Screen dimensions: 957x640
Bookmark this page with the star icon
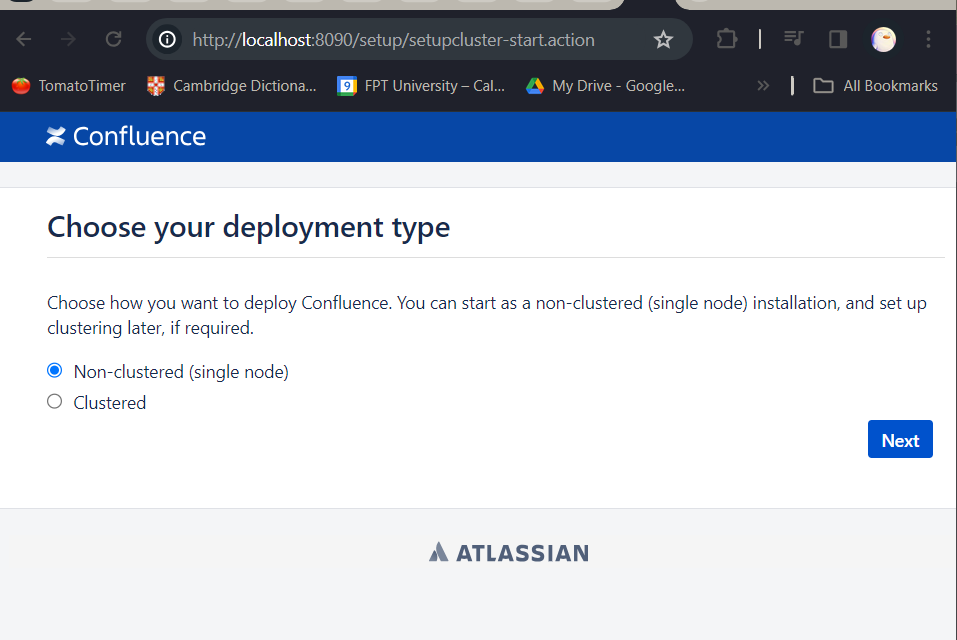click(663, 40)
